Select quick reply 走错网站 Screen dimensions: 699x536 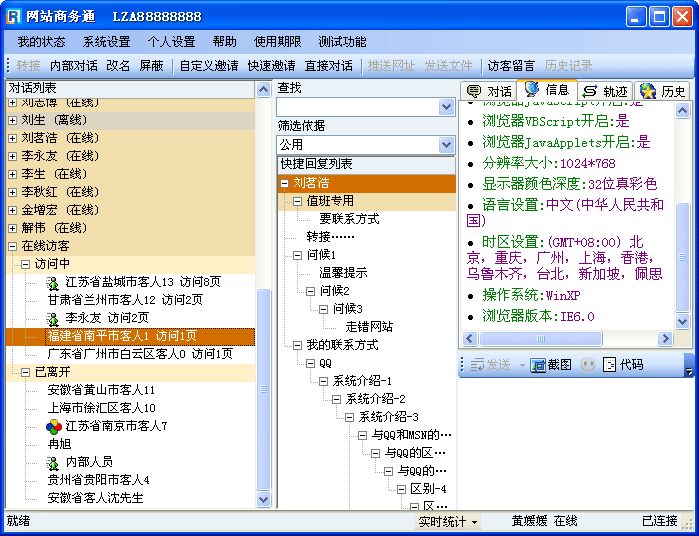(369, 327)
